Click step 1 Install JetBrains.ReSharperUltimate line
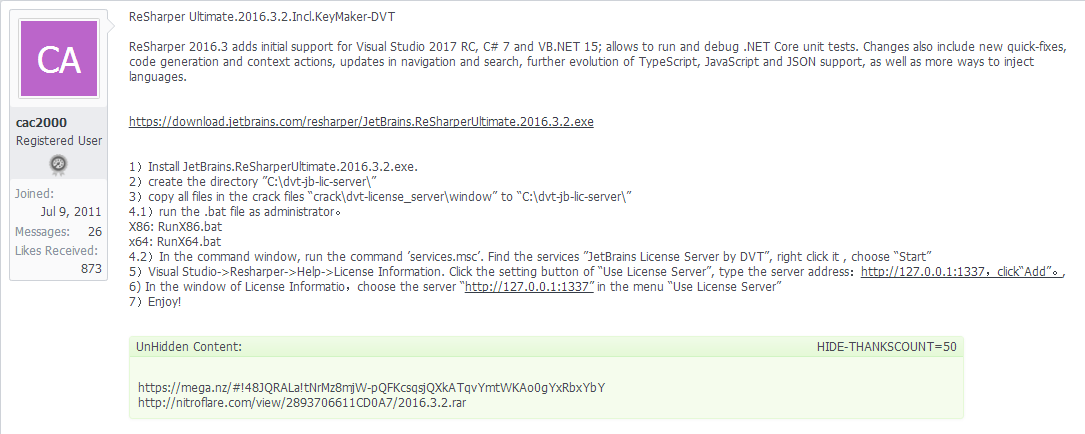Viewport: 1085px width, 434px height. point(273,167)
